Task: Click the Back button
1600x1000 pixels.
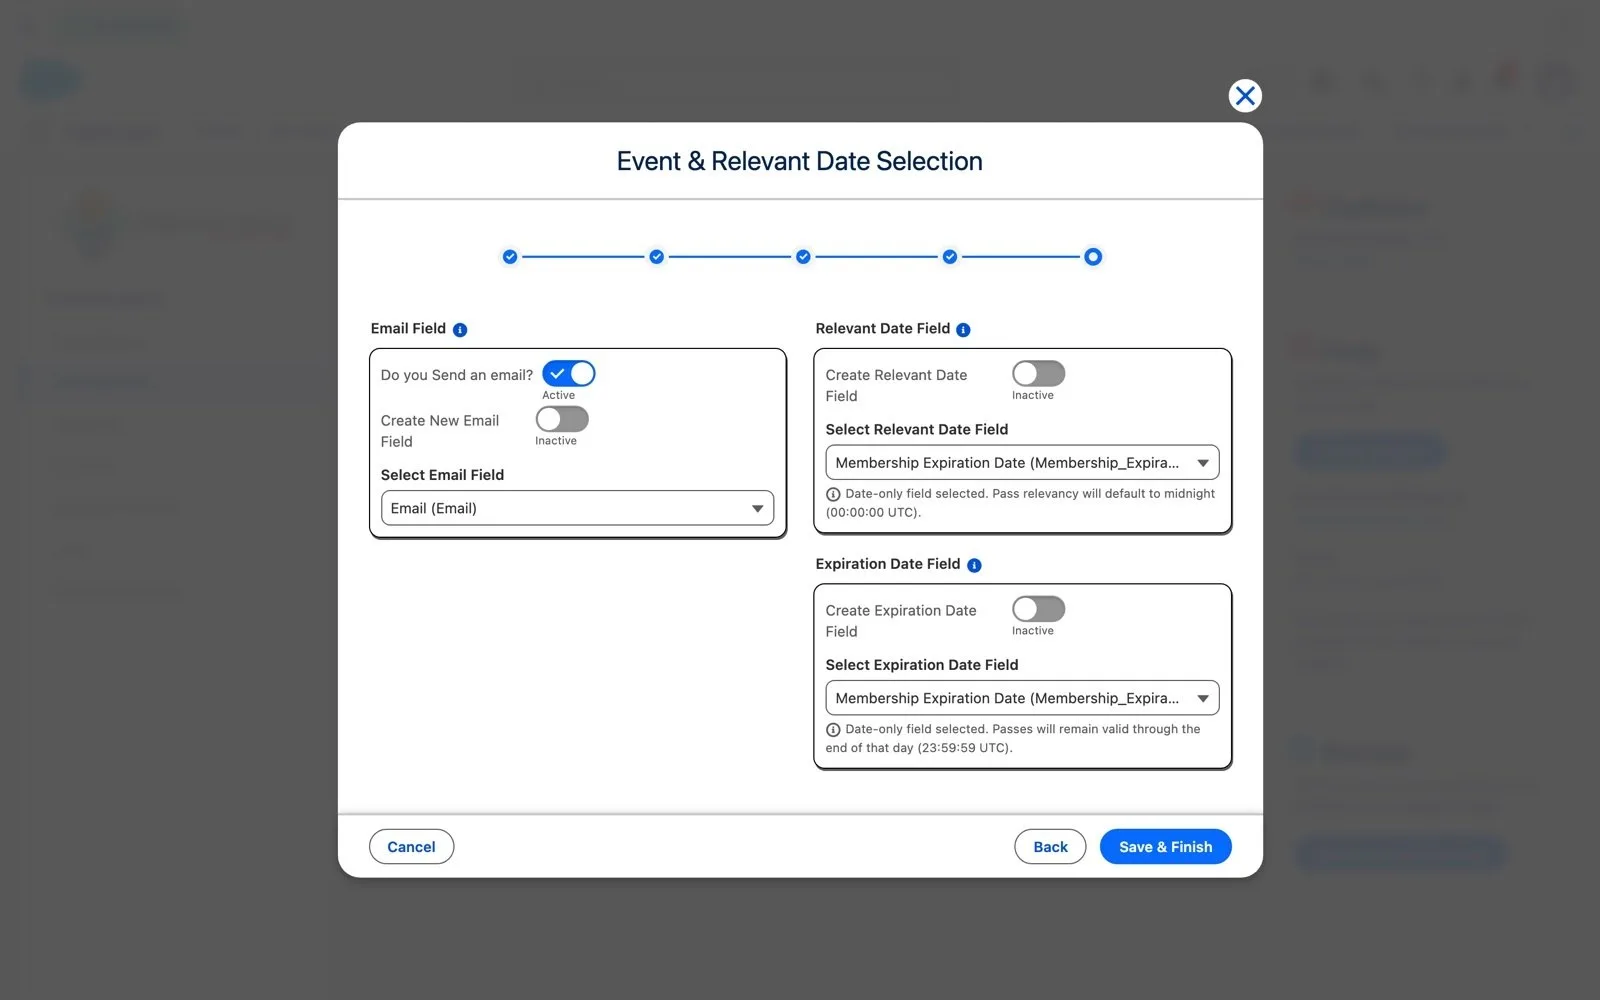Action: pyautogui.click(x=1050, y=847)
